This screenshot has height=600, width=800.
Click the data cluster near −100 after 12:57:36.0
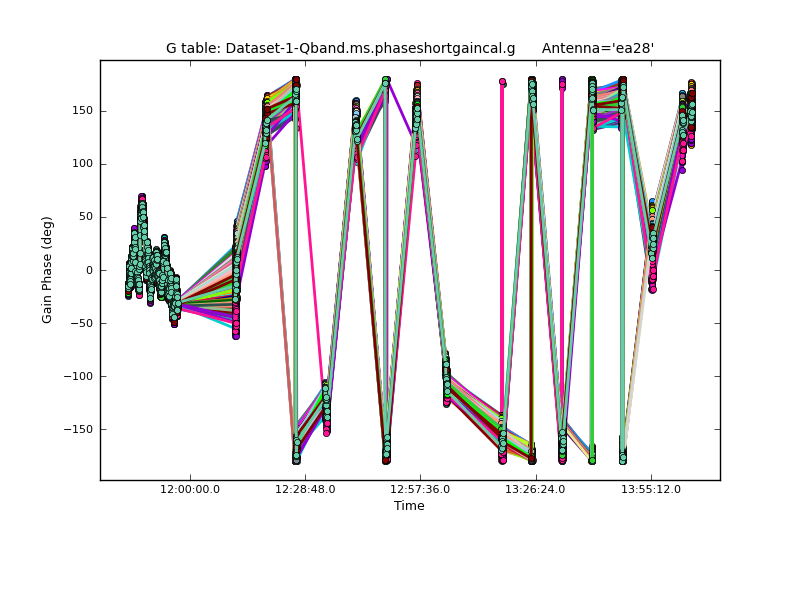click(x=446, y=380)
